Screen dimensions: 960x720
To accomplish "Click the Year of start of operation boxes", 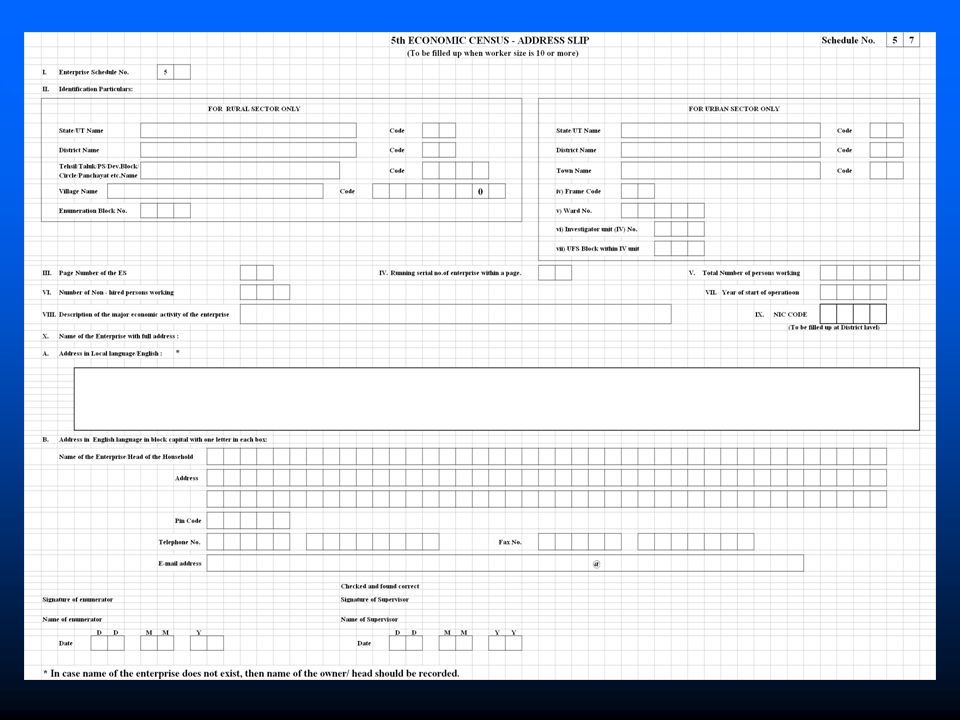I will point(853,292).
